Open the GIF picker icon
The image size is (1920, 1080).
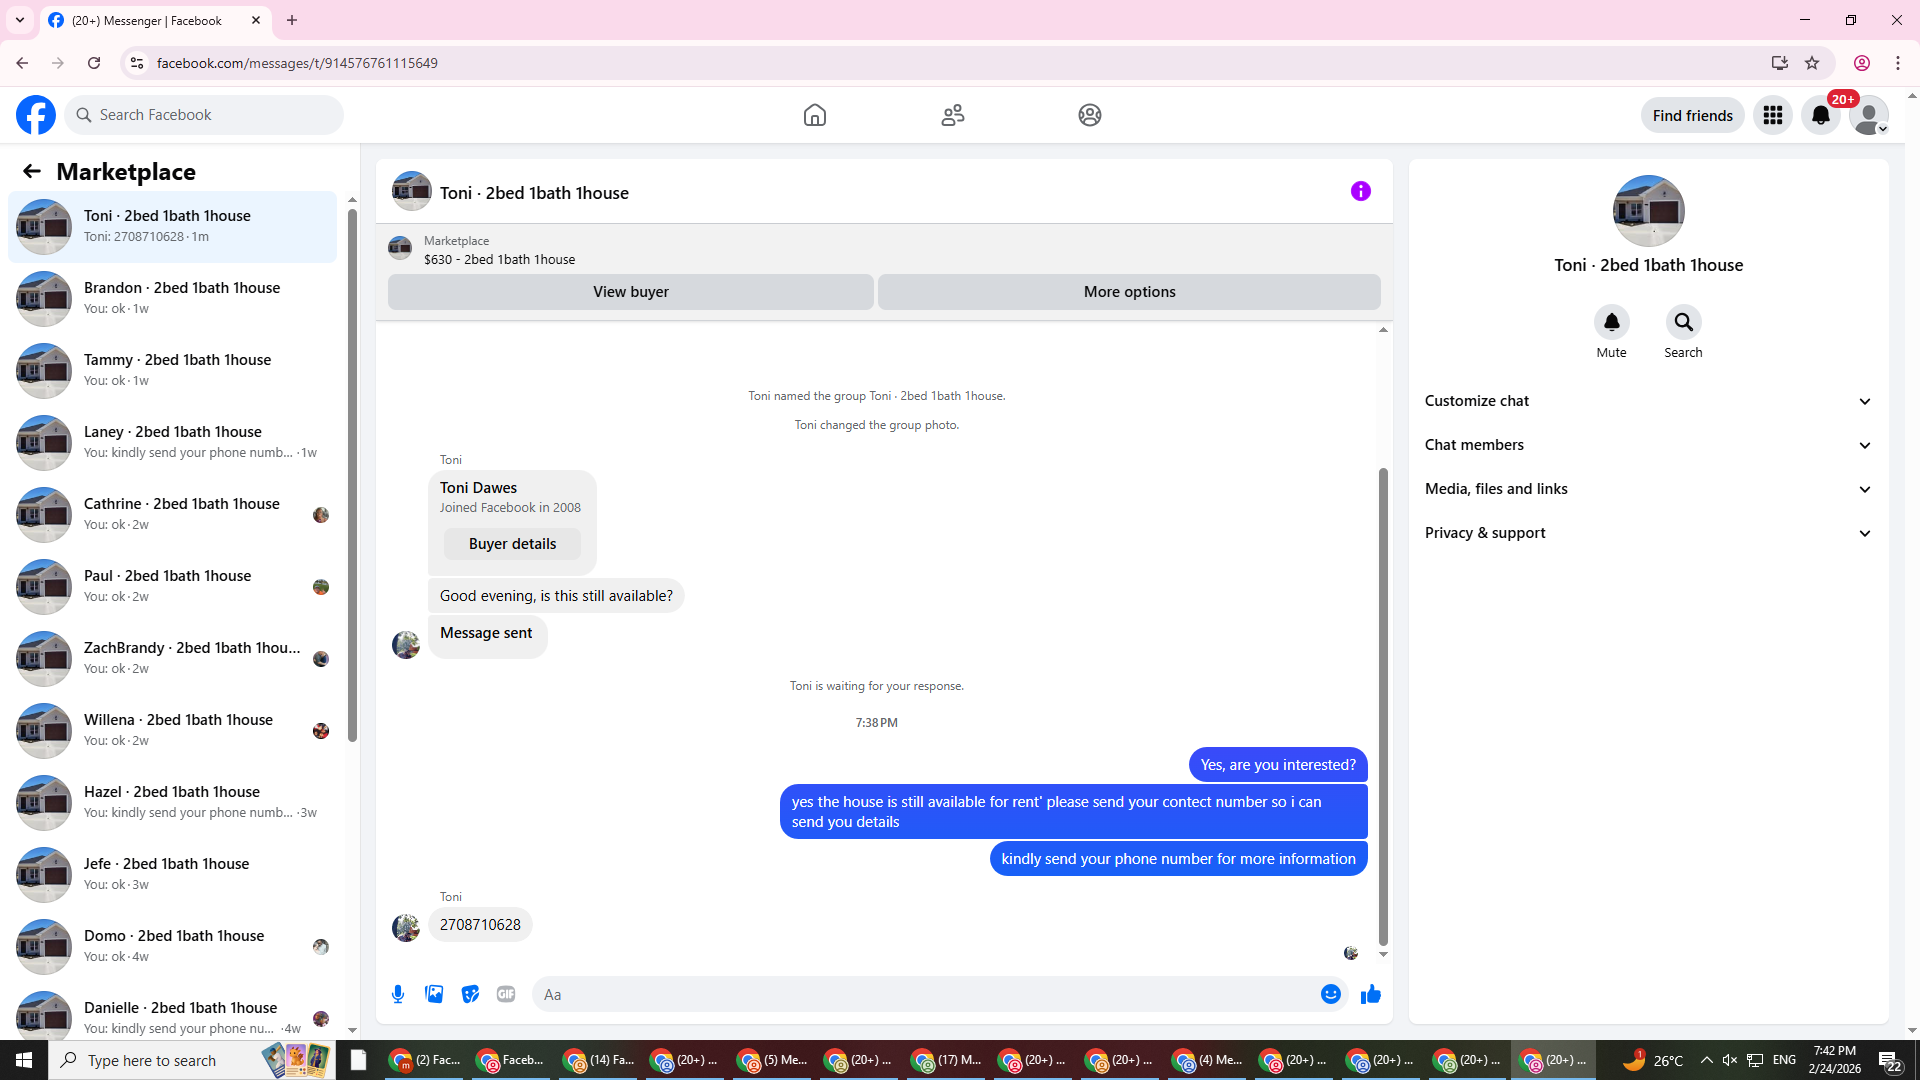click(x=506, y=994)
